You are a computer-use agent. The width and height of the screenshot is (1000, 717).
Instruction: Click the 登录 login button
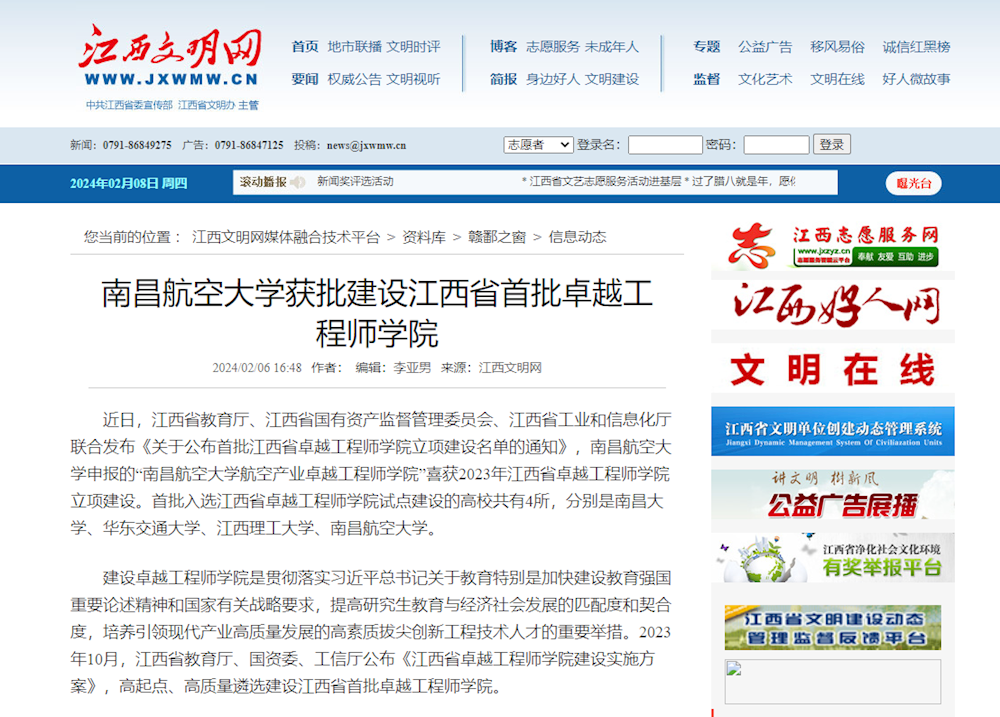pos(832,144)
